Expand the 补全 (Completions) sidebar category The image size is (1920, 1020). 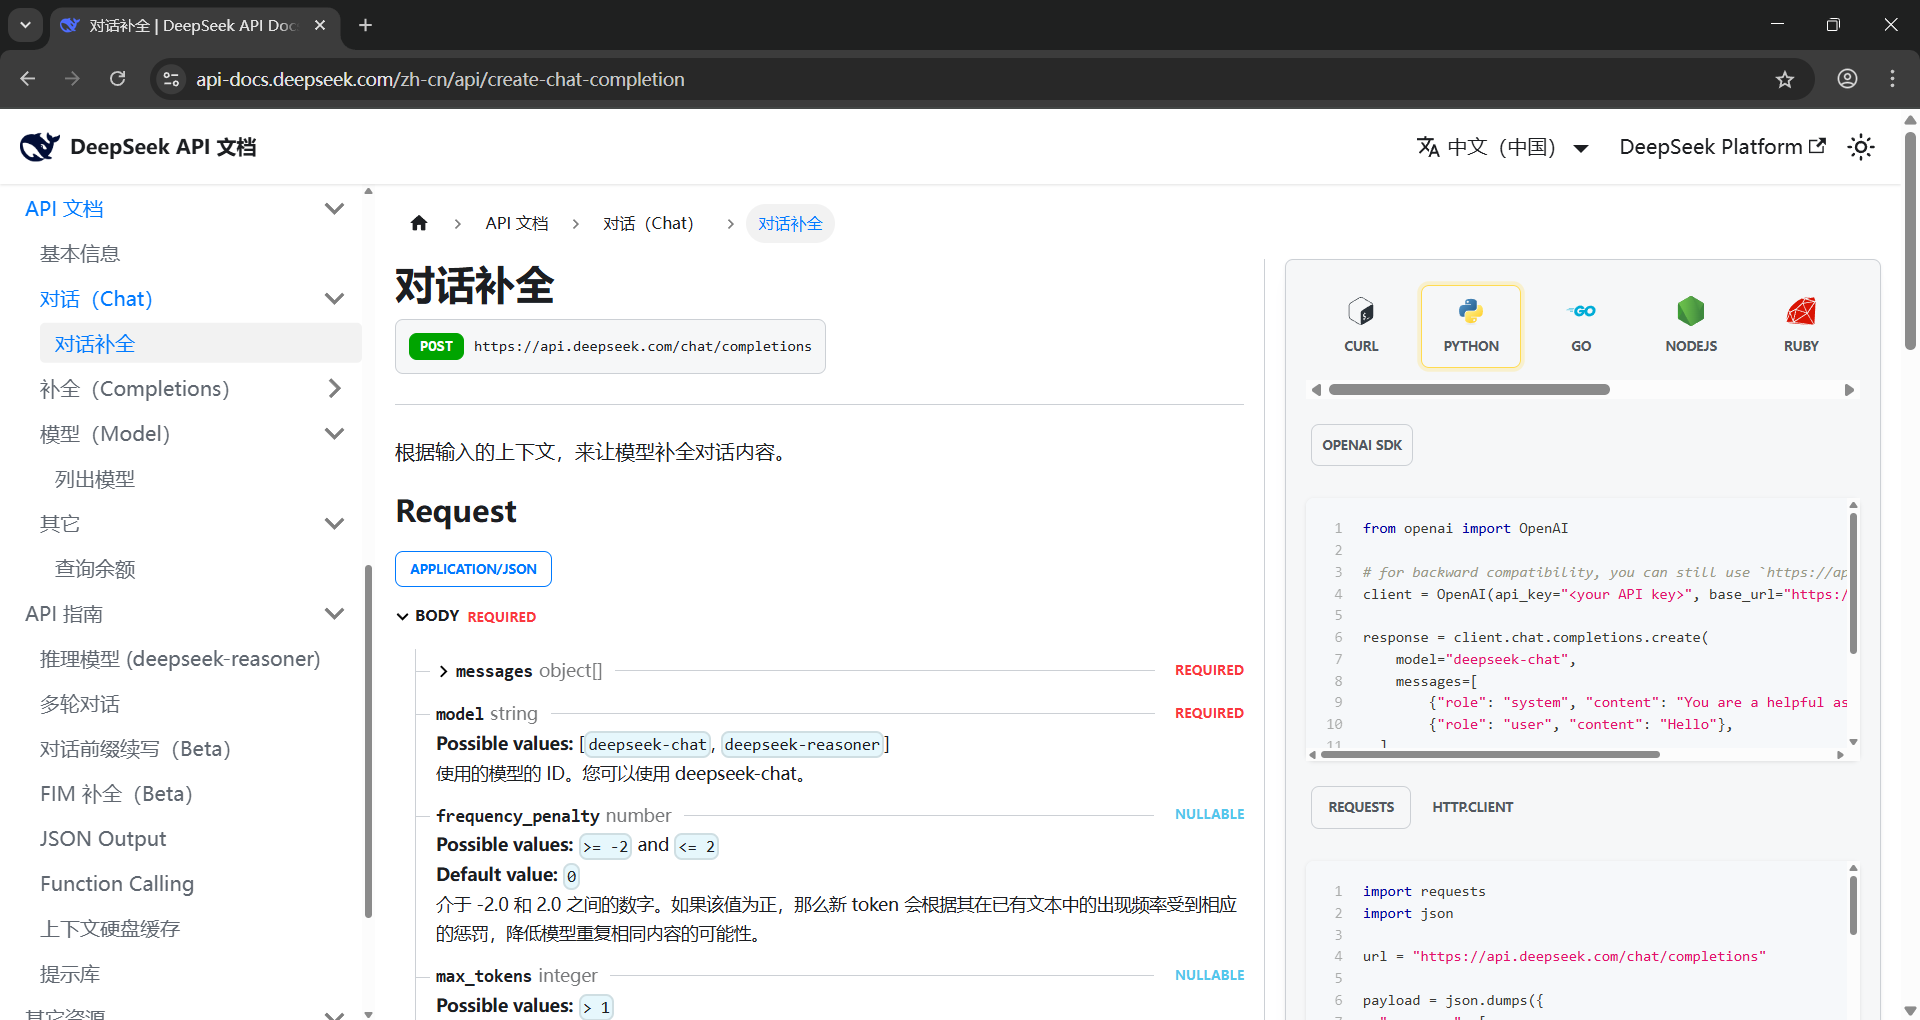[334, 388]
